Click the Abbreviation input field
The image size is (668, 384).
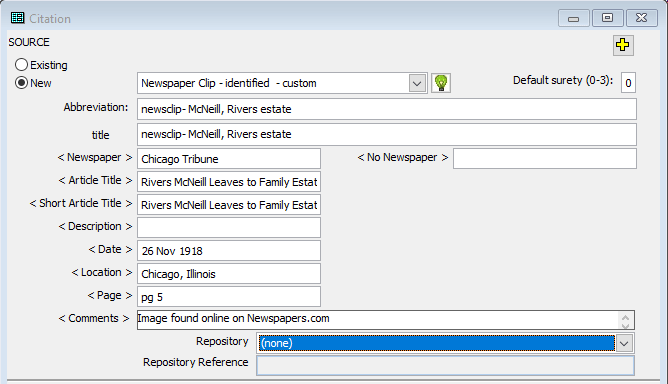387,109
